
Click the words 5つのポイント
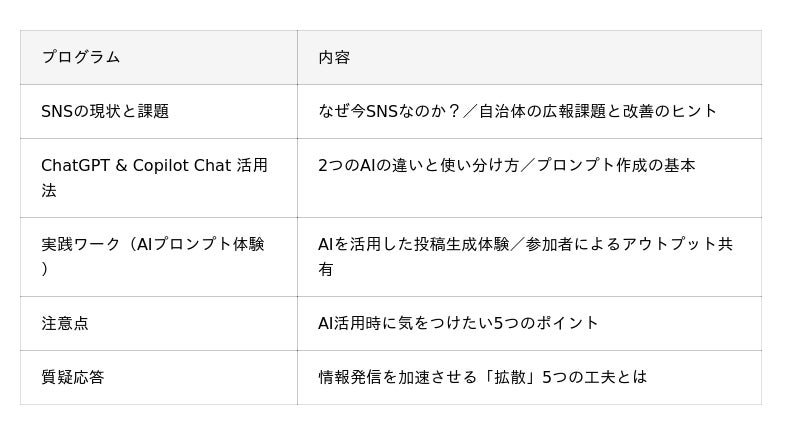point(547,323)
